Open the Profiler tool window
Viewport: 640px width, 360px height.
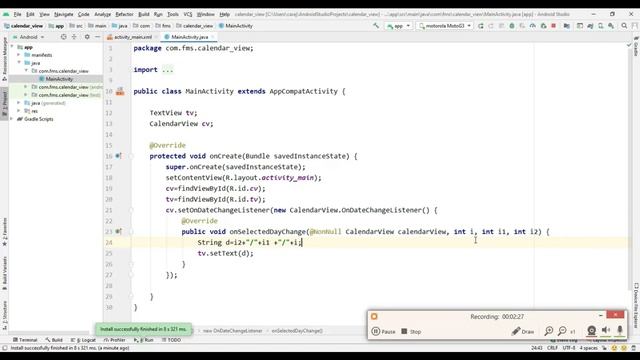[114, 340]
